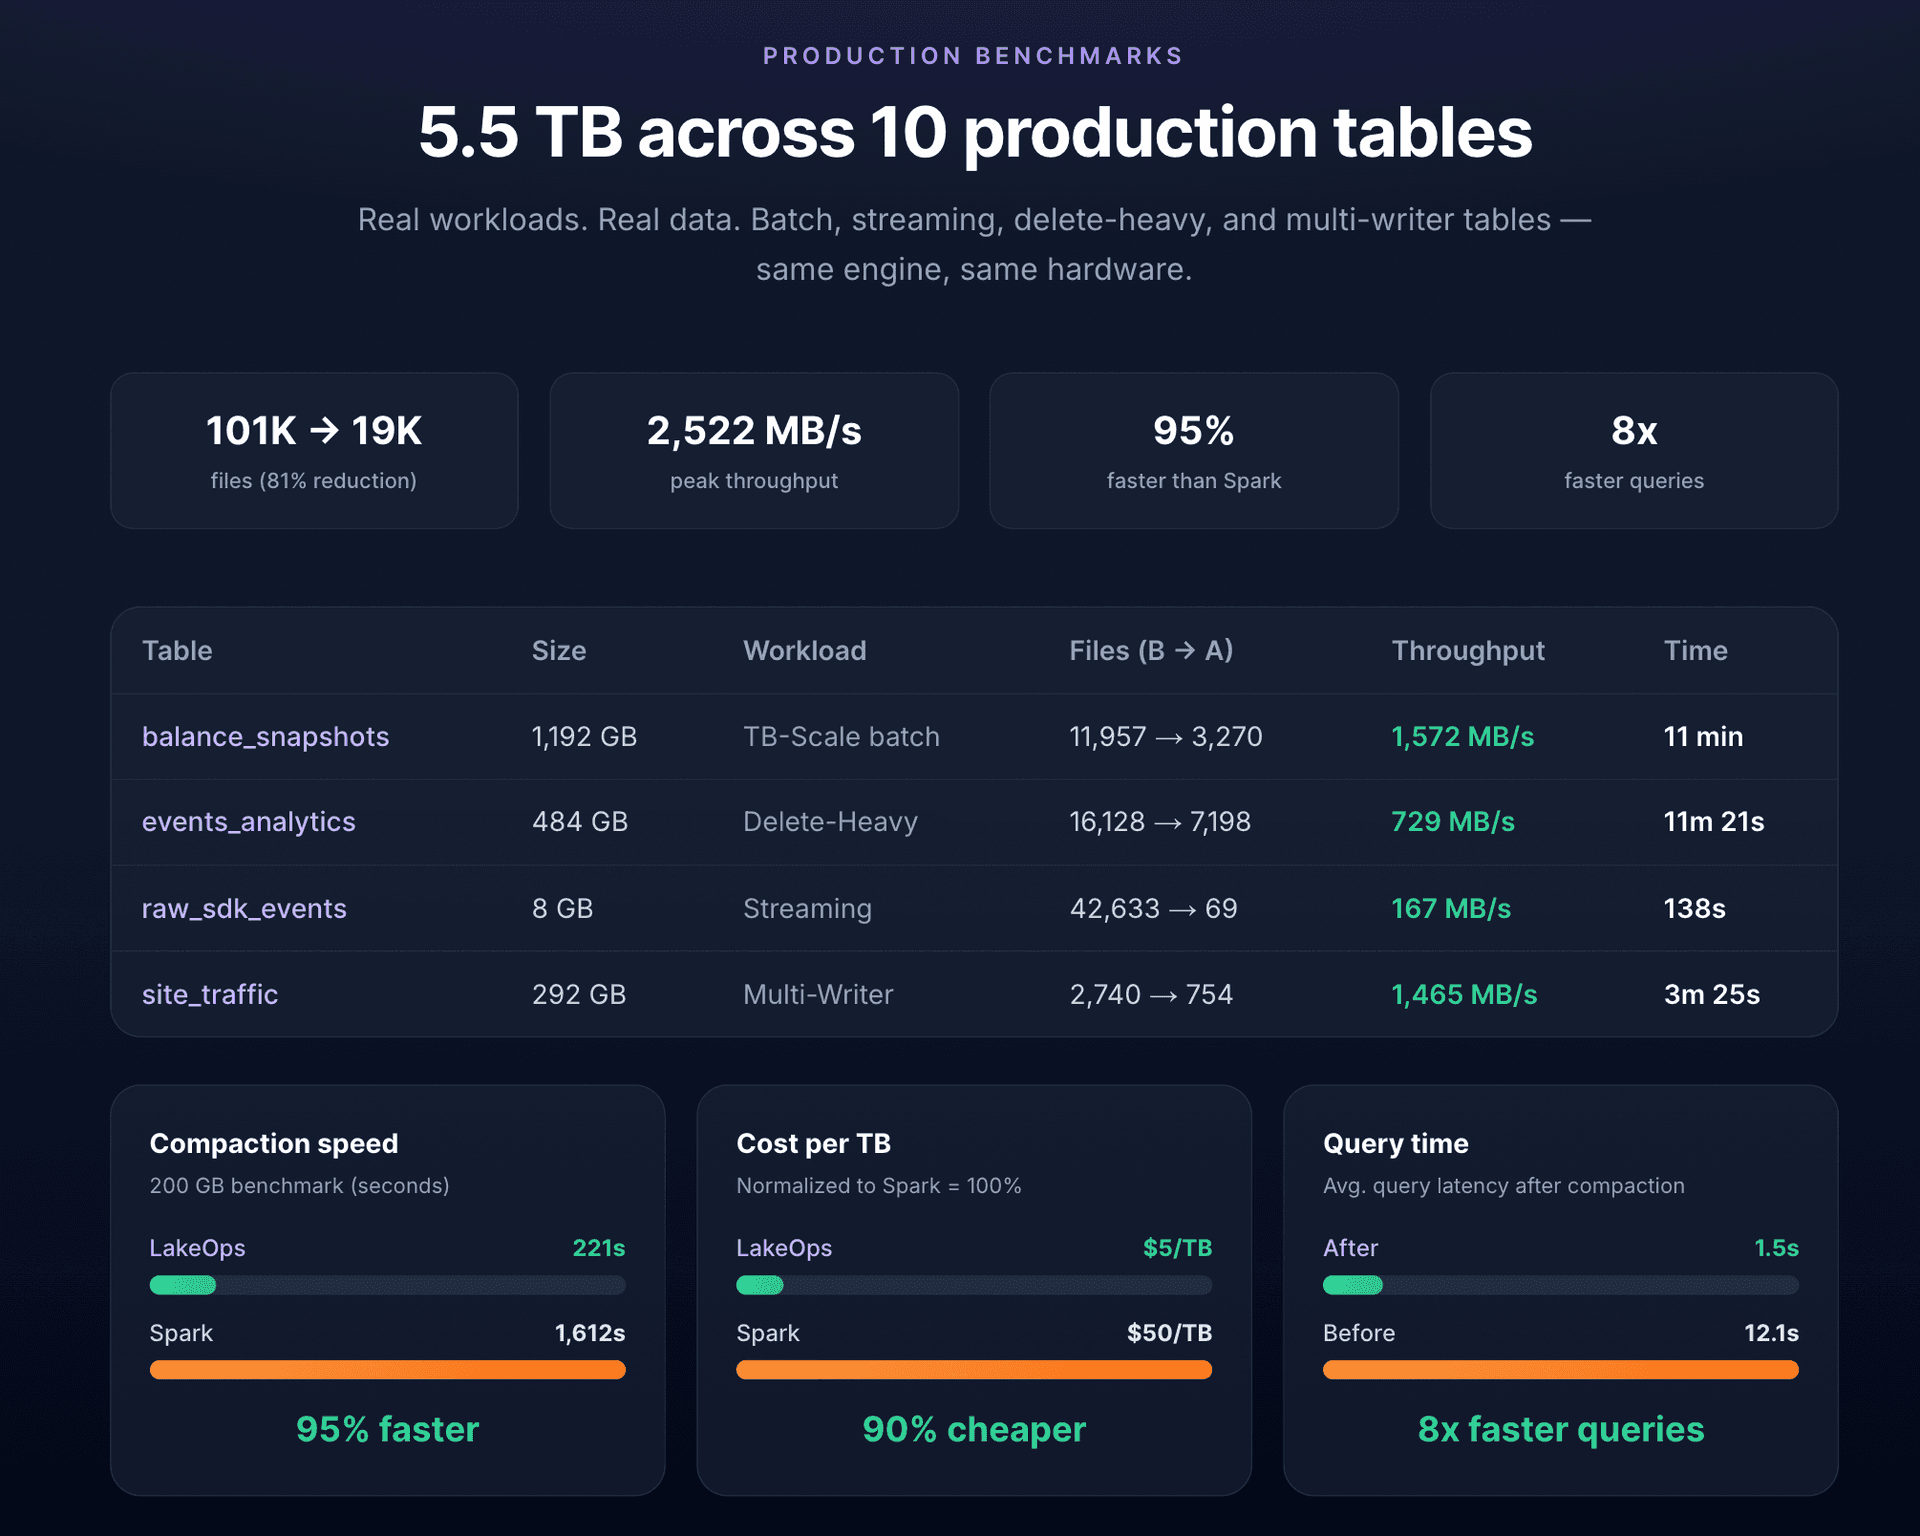
Task: Click the Before 12.1s orange progress bar
Action: click(x=1561, y=1370)
